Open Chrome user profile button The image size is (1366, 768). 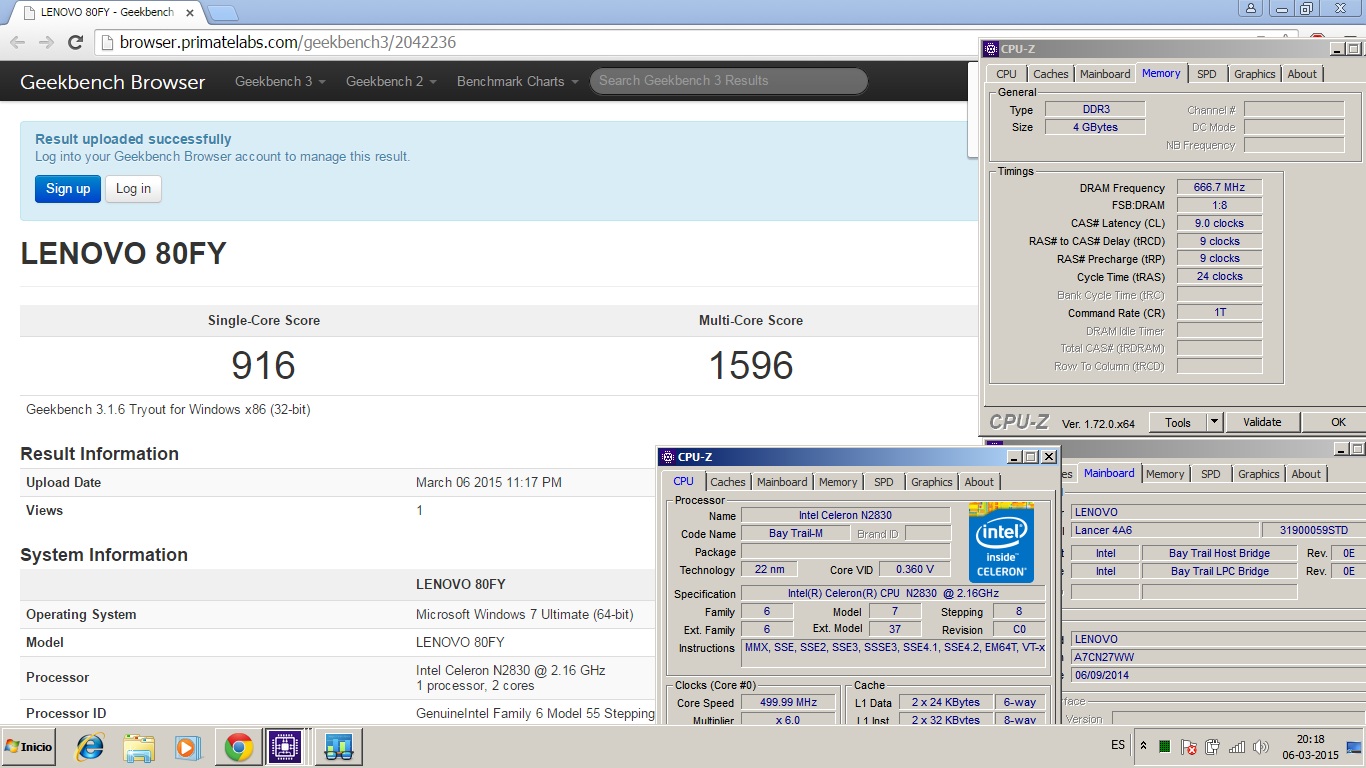pyautogui.click(x=1251, y=8)
